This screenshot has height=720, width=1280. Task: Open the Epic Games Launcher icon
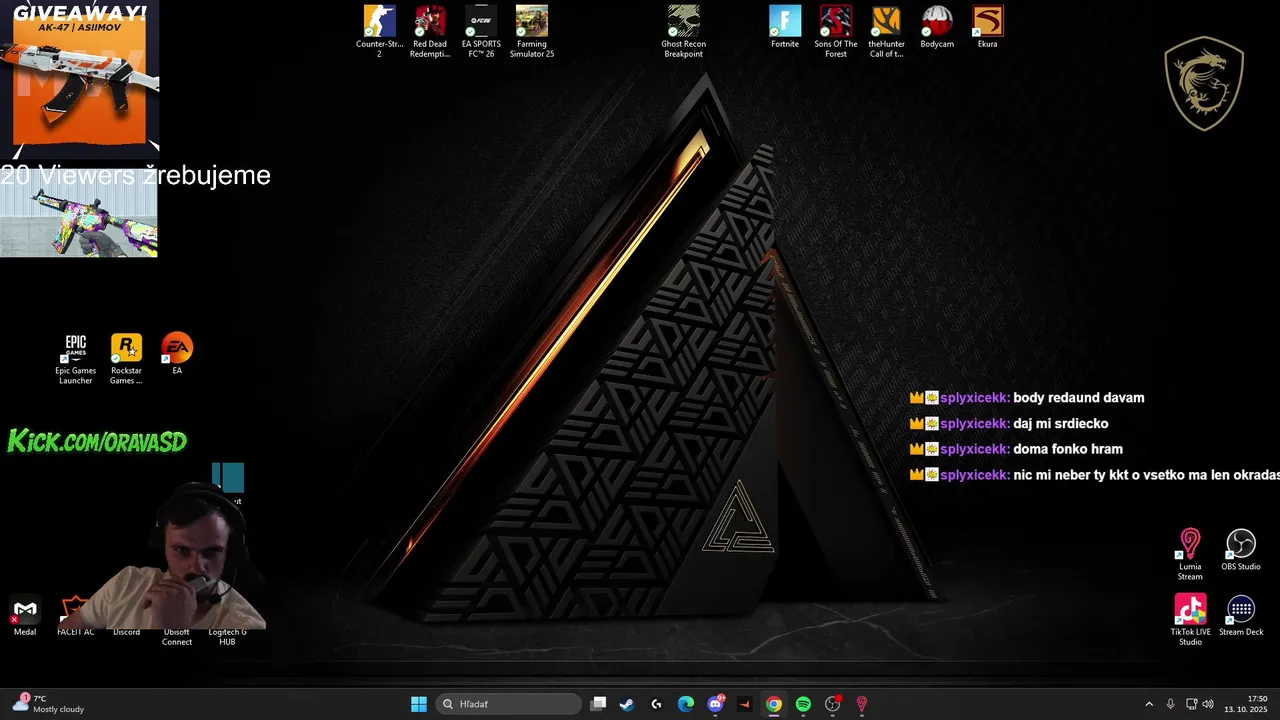[x=76, y=359]
